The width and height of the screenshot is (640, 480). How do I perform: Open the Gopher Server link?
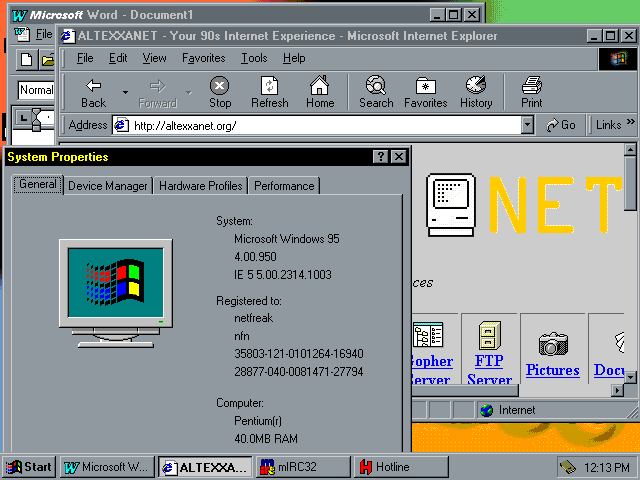click(432, 371)
